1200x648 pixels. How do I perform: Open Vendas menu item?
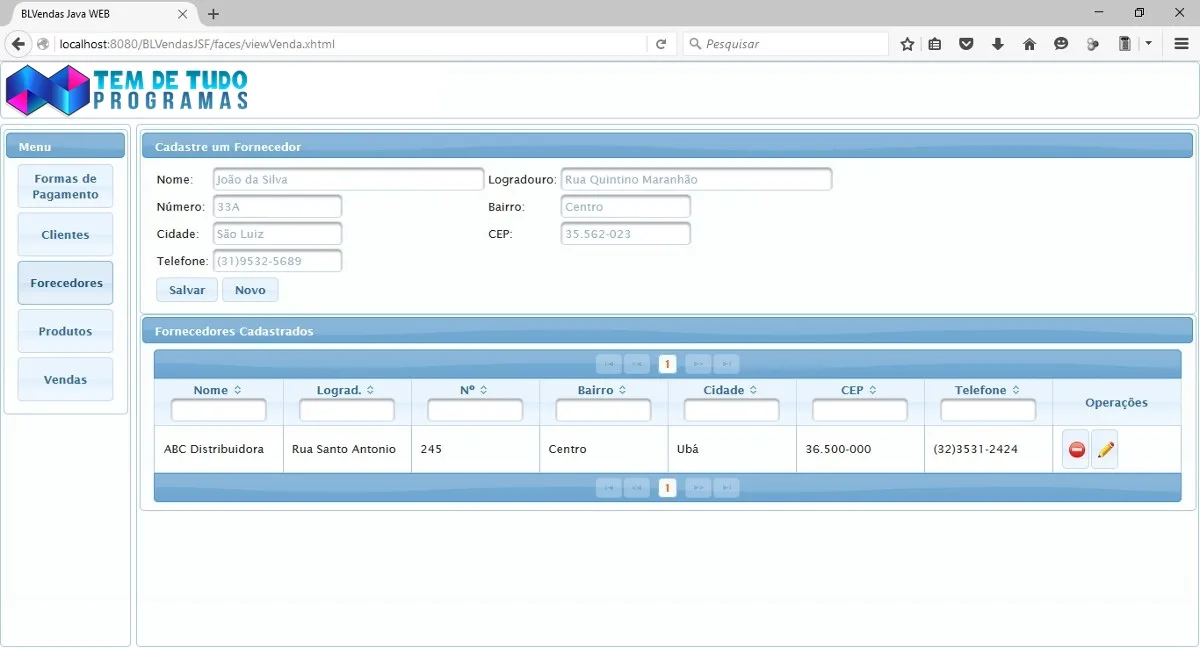[65, 380]
